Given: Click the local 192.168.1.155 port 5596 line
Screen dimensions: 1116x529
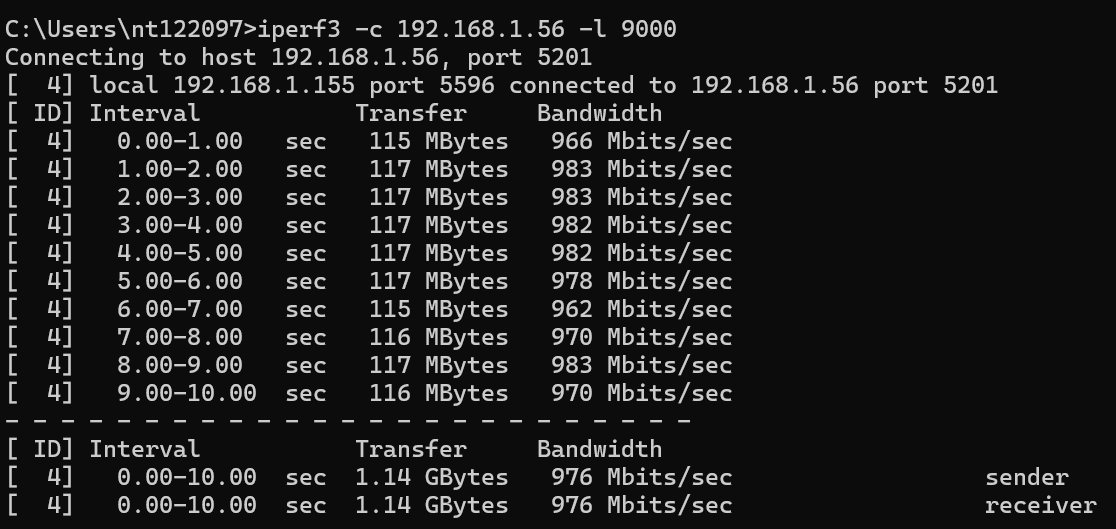Looking at the screenshot, I should click(502, 85).
